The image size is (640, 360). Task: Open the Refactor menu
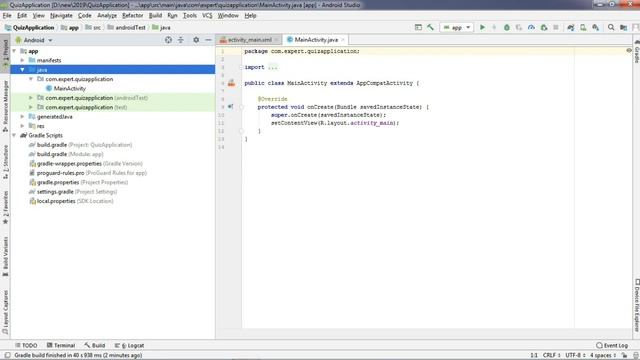(x=133, y=16)
